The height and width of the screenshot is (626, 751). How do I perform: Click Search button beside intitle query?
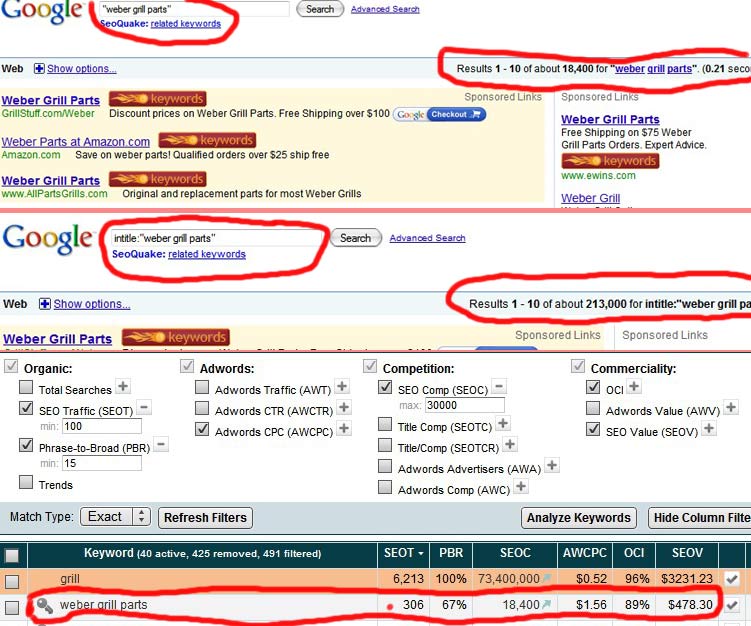pos(356,238)
